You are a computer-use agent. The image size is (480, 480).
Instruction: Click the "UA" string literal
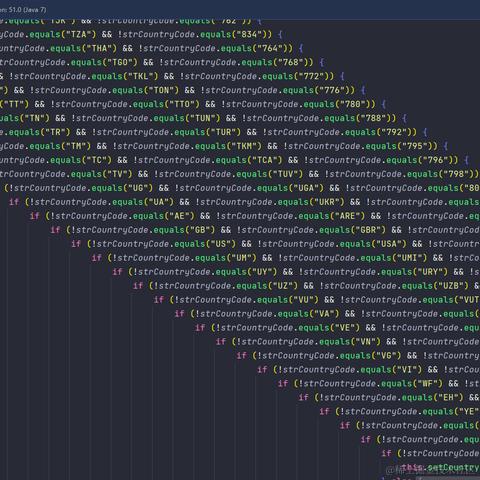click(x=159, y=202)
